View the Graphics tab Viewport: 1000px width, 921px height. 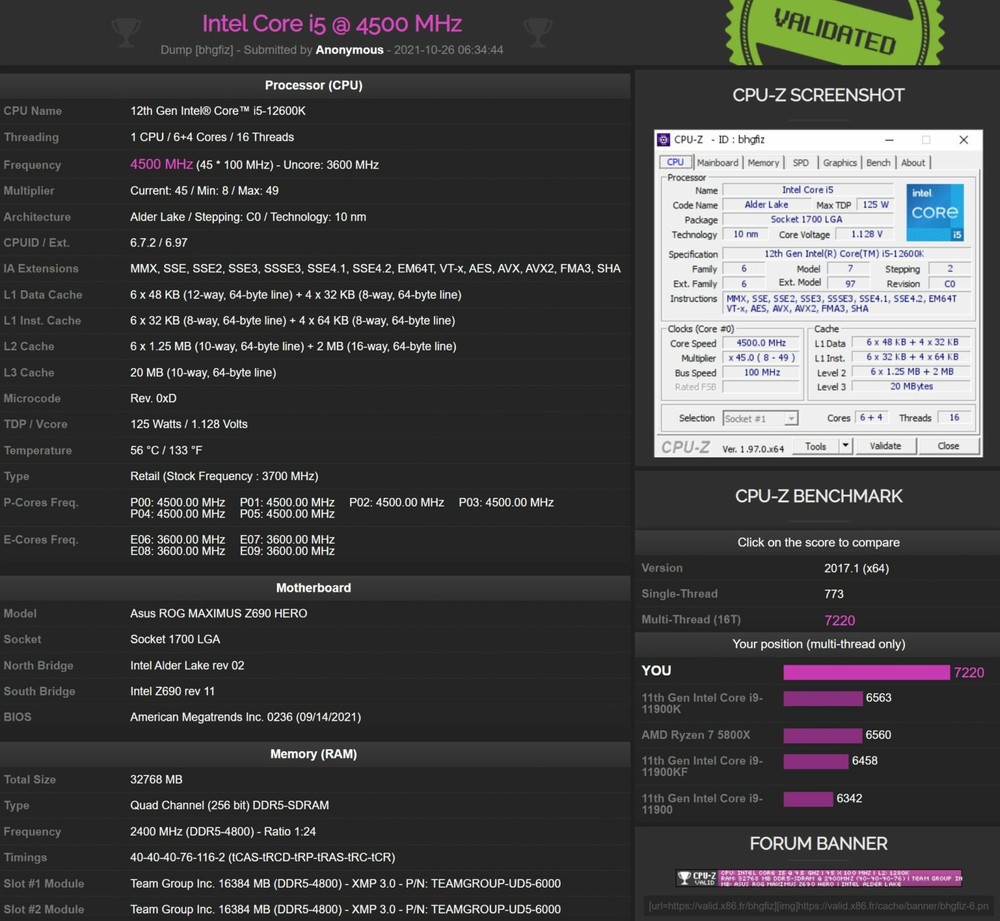tap(840, 162)
